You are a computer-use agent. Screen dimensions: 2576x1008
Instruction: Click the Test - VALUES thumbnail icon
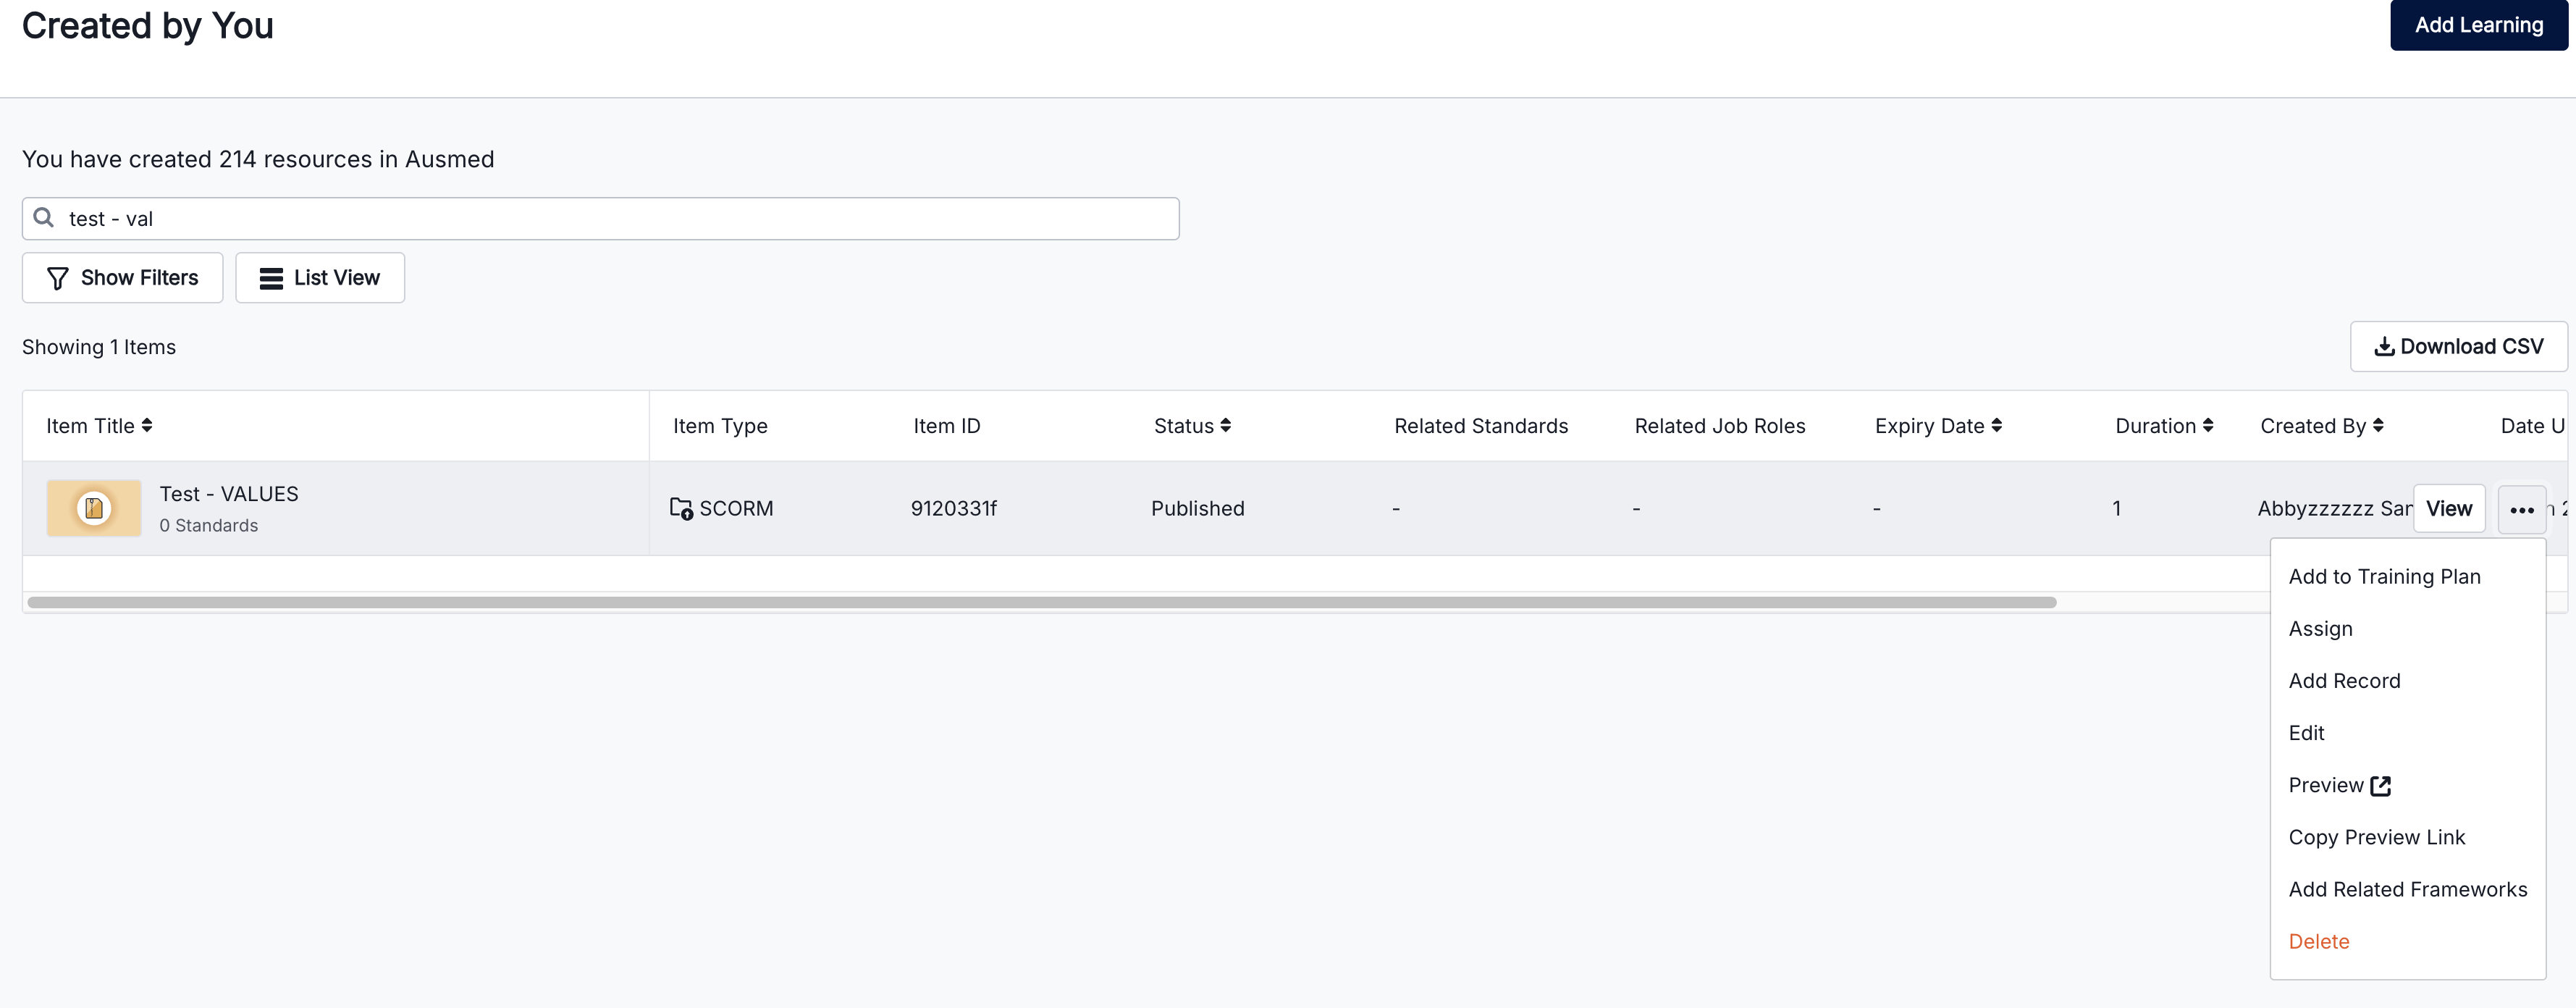coord(93,507)
